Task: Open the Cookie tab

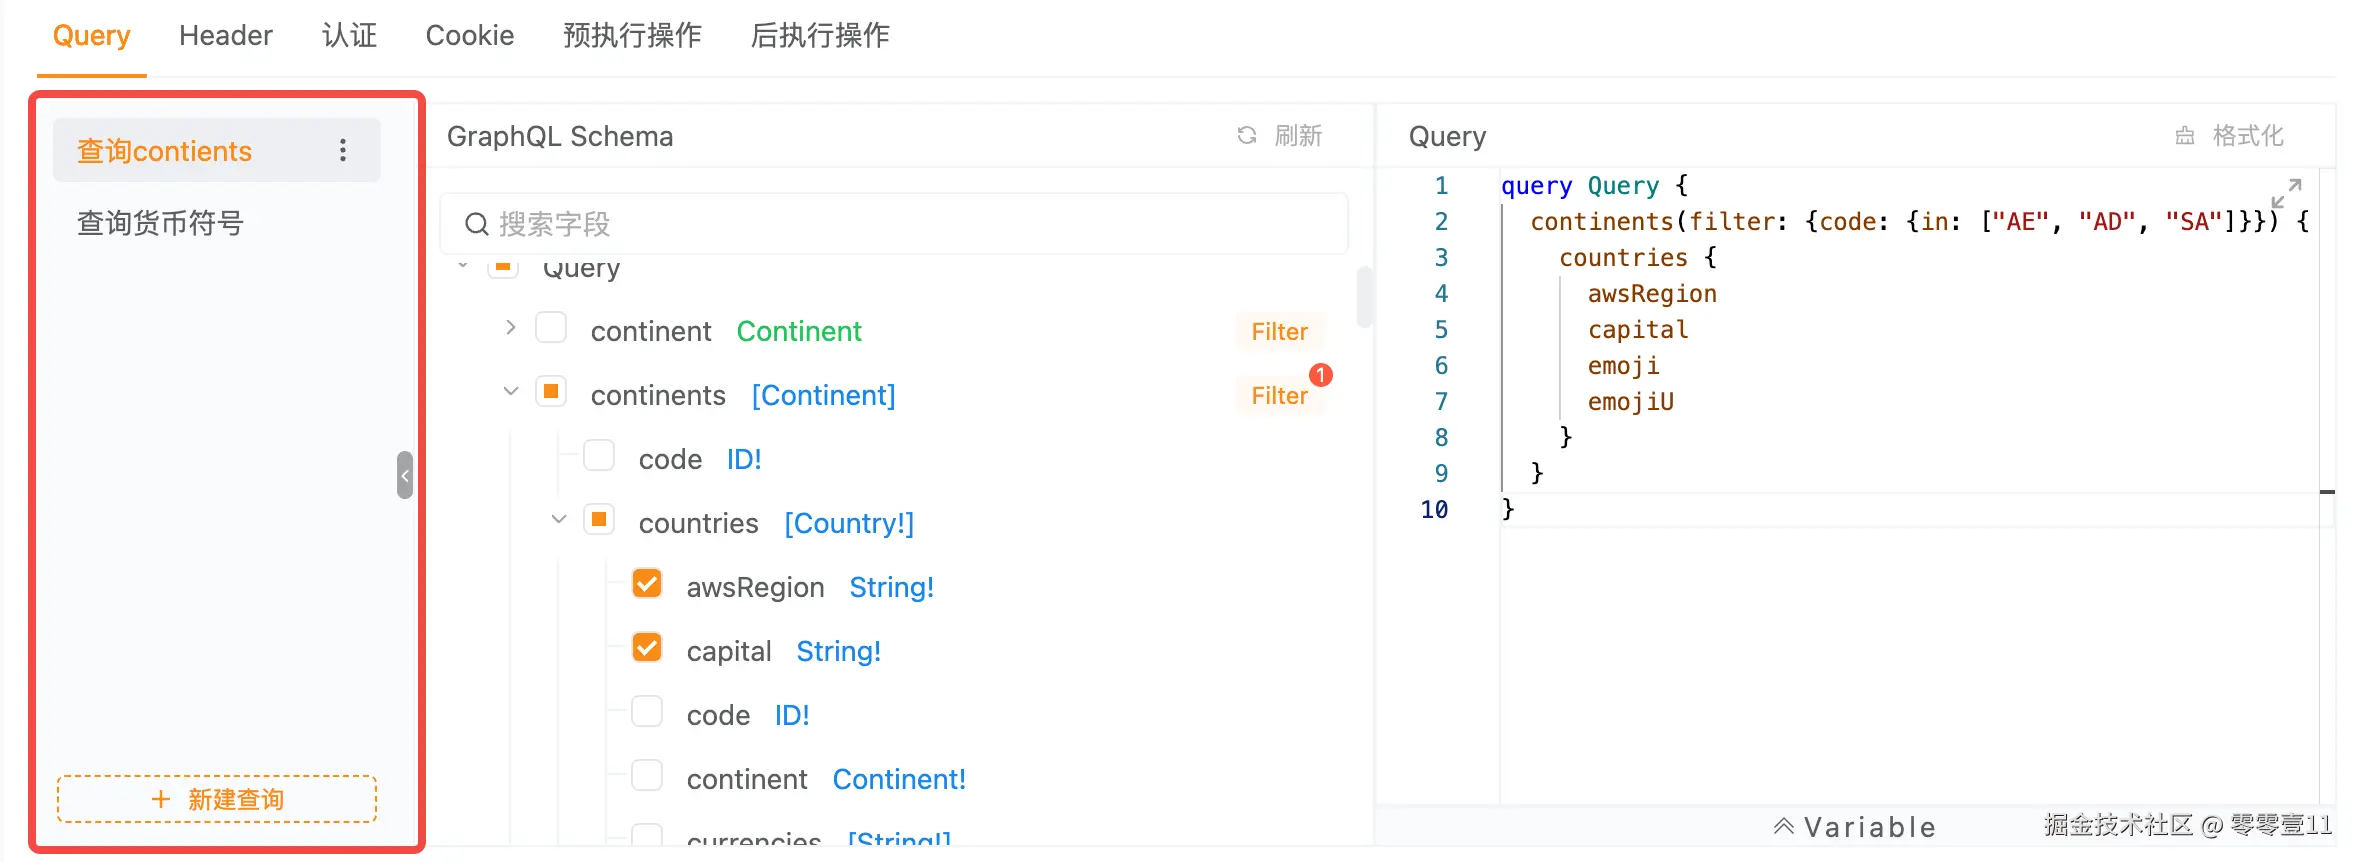Action: point(469,36)
